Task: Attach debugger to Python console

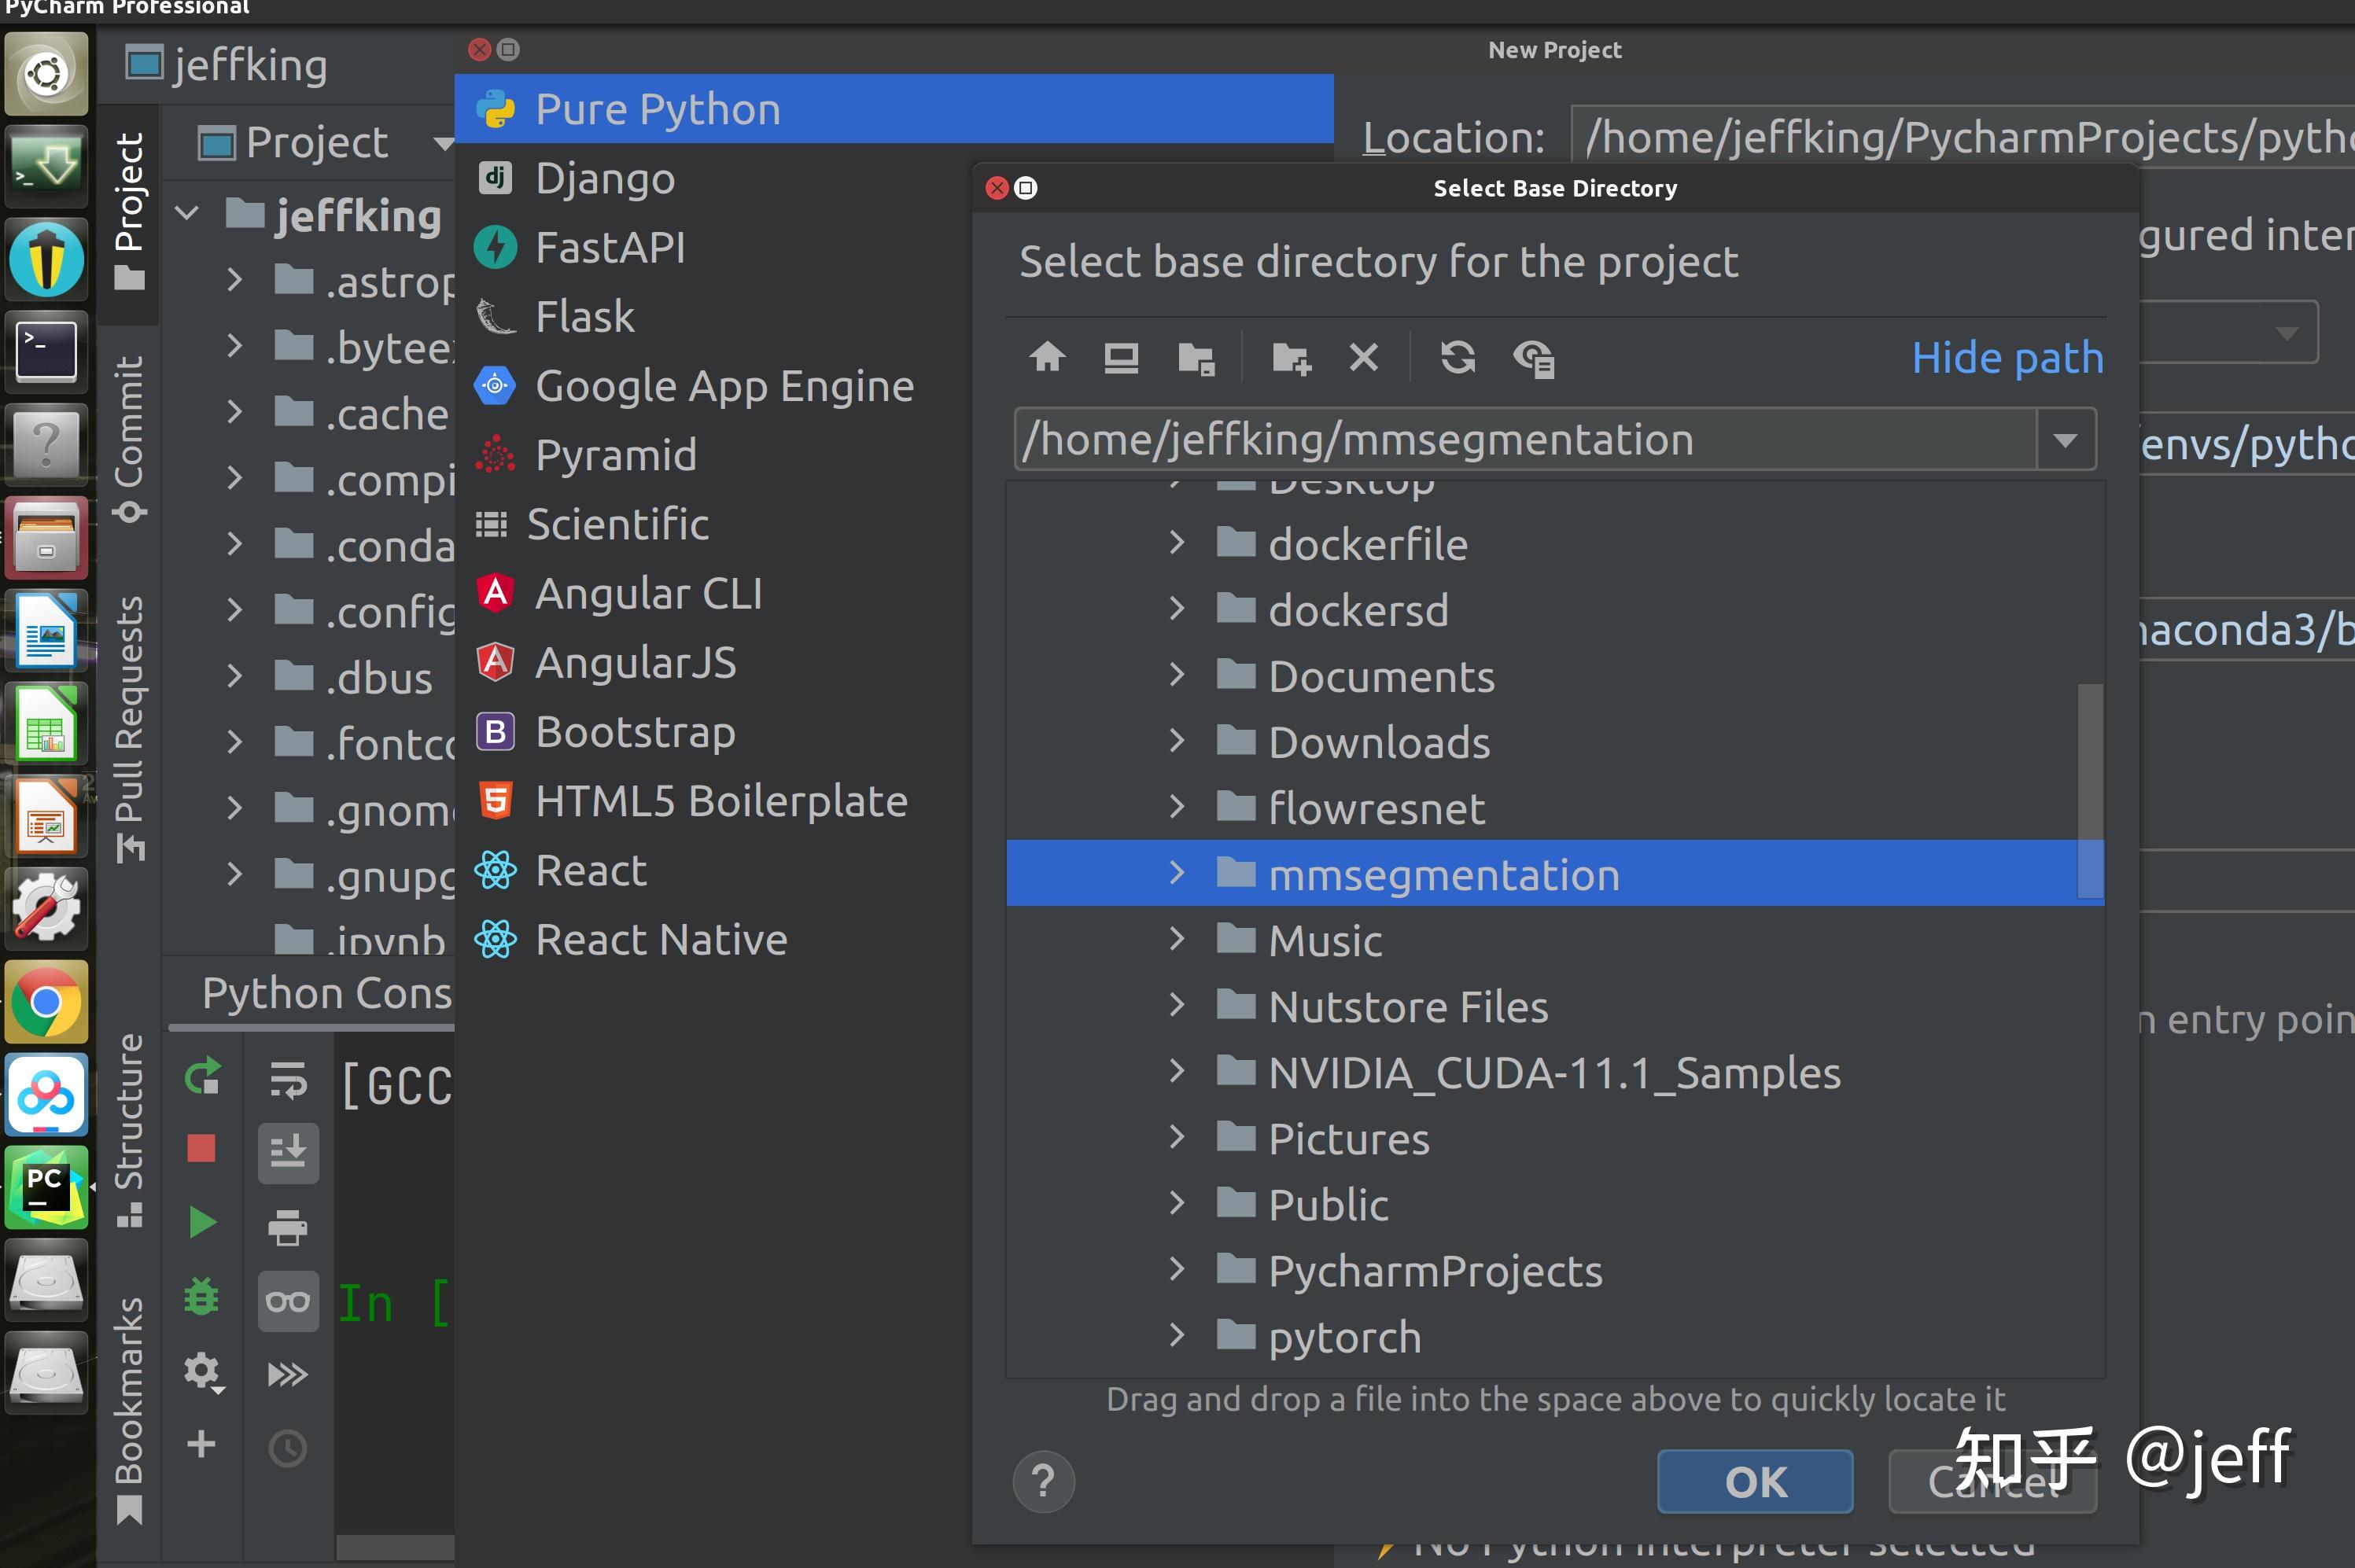Action: (201, 1297)
